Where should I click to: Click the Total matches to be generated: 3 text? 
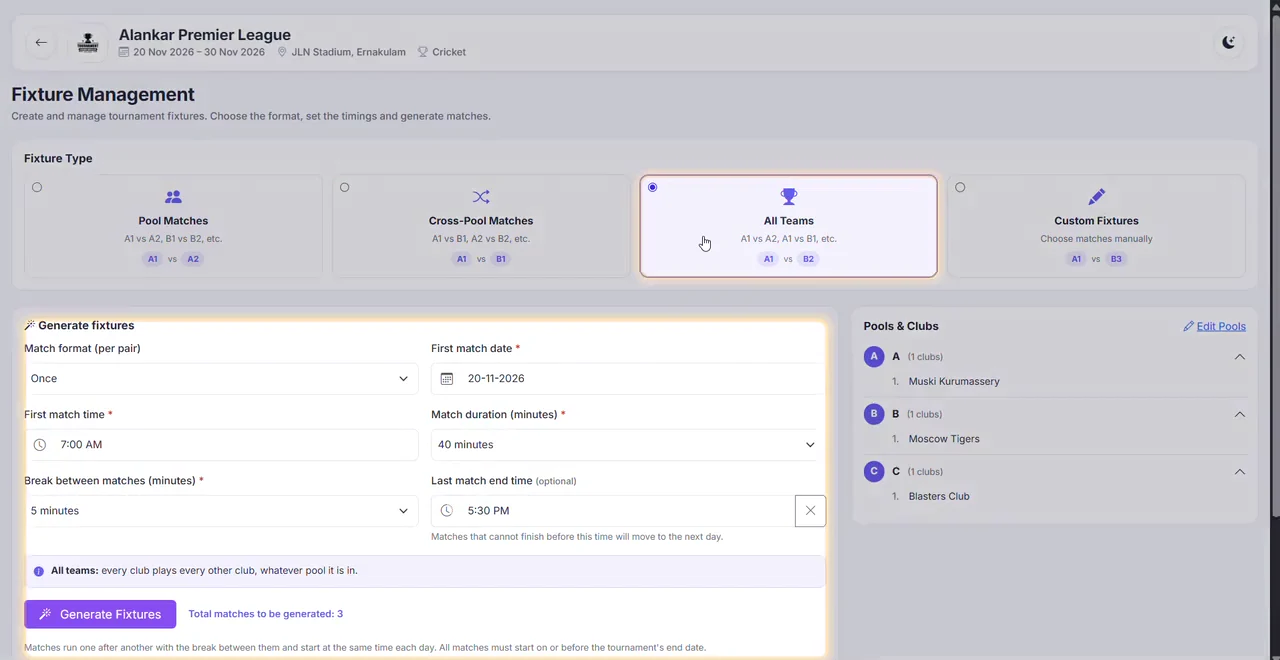click(x=265, y=614)
